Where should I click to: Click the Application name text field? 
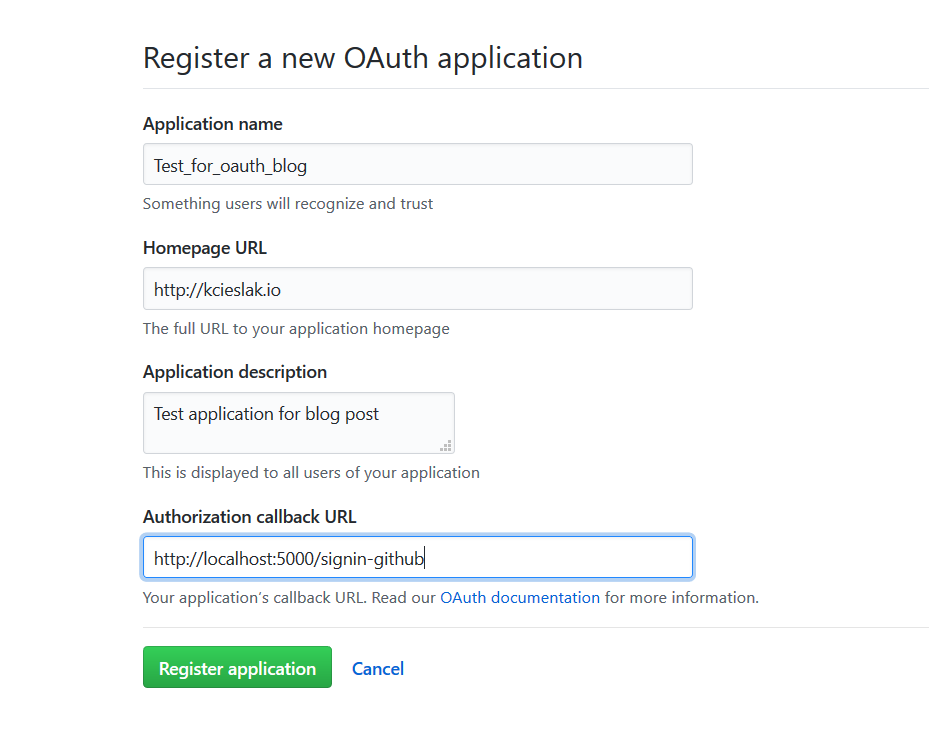(417, 164)
